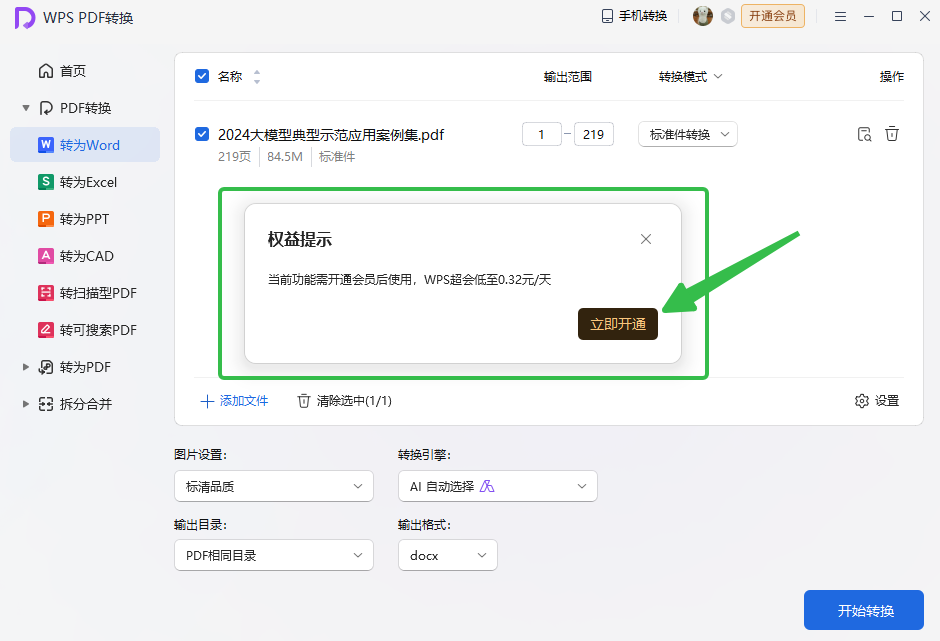Open the phone conversion option

point(634,16)
